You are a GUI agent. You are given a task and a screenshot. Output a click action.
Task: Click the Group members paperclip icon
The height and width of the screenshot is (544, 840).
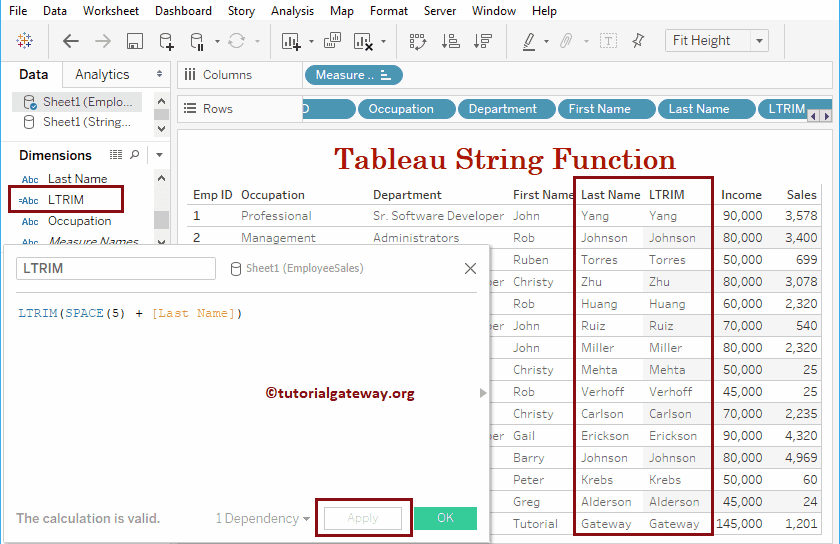(566, 41)
